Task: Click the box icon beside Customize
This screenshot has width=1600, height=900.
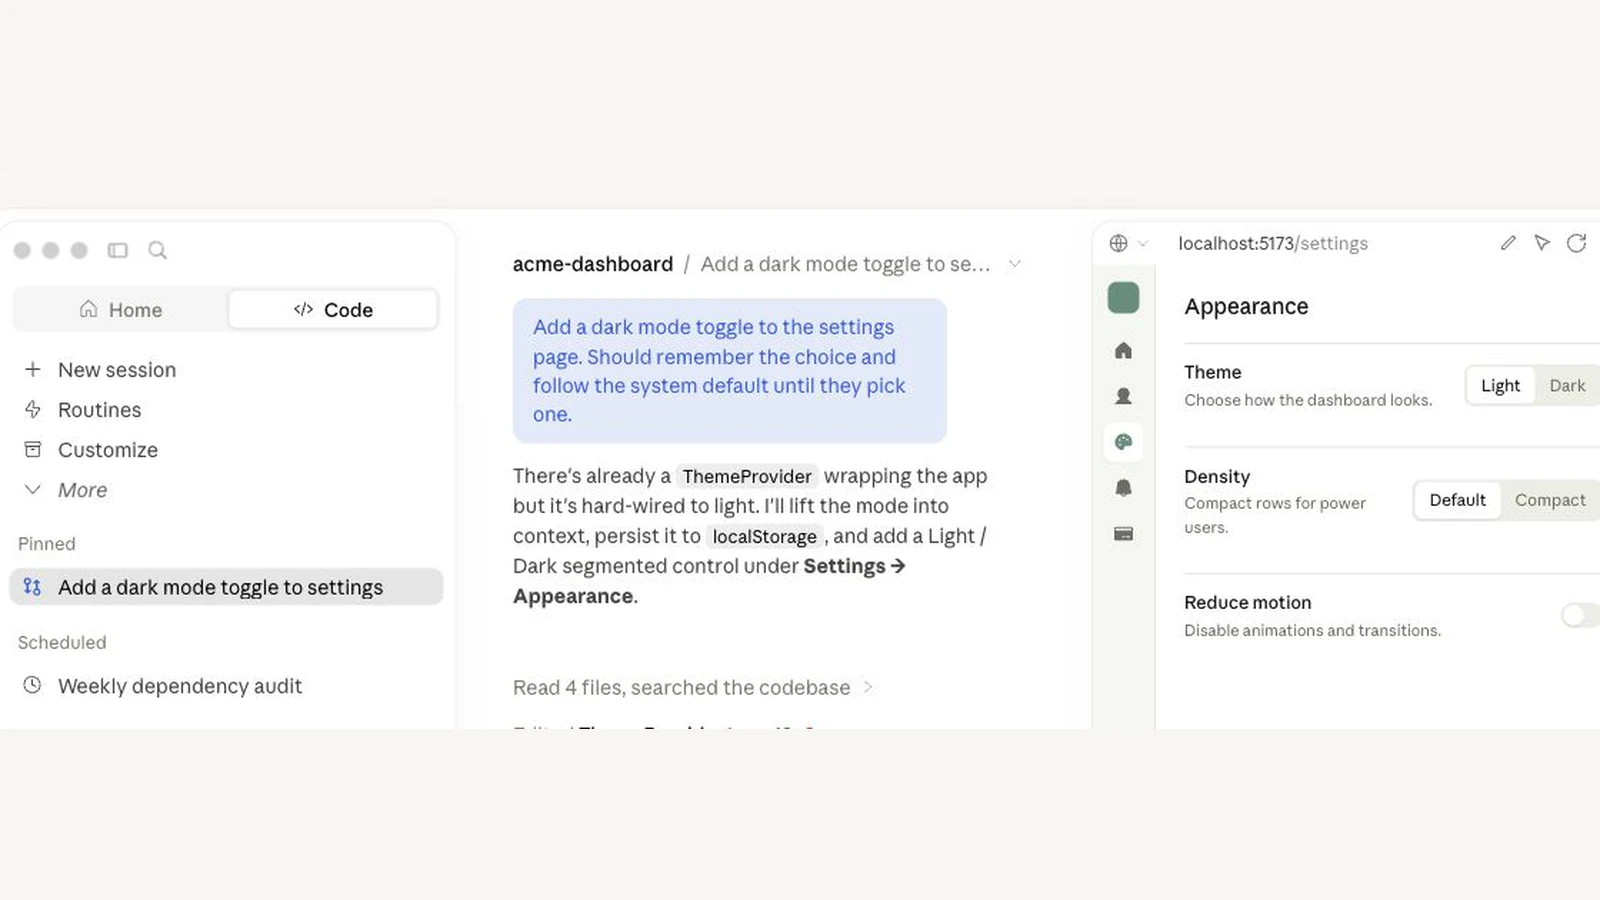Action: [x=33, y=450]
